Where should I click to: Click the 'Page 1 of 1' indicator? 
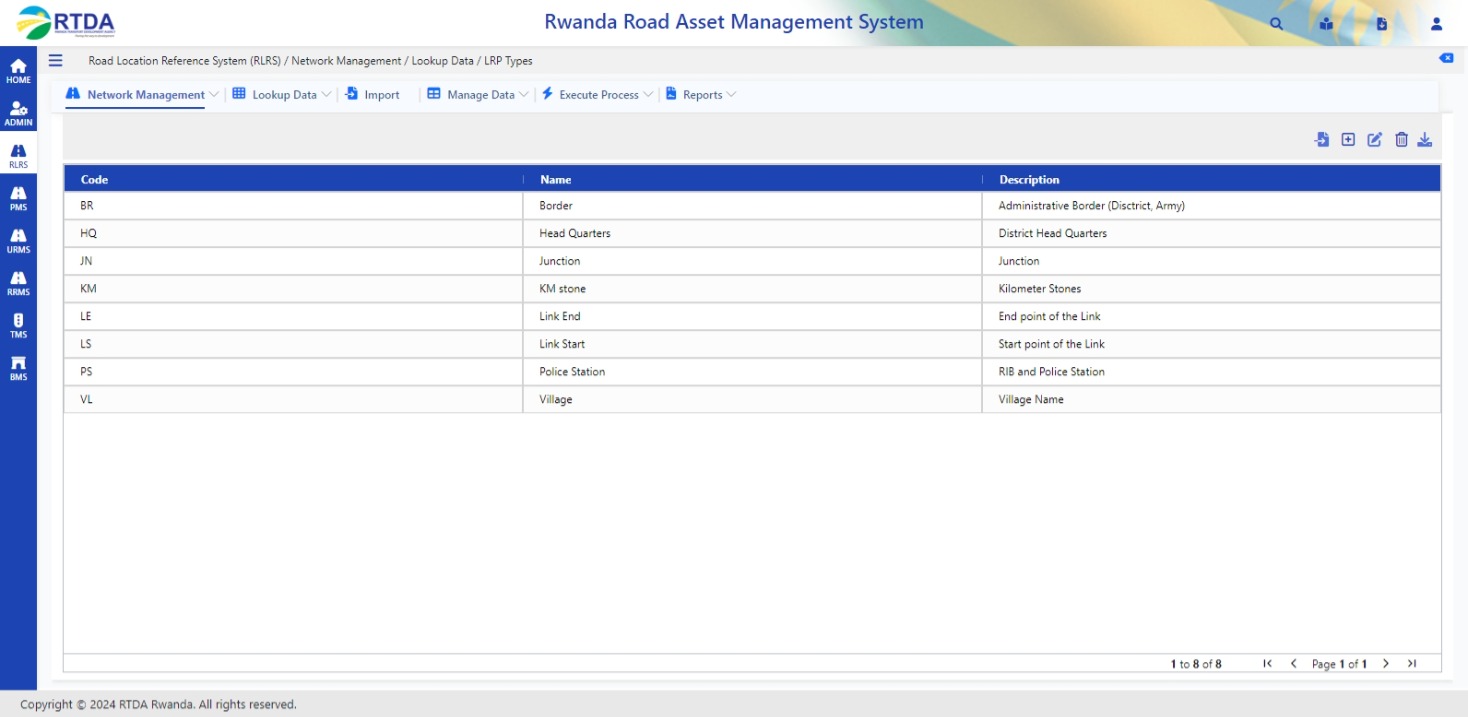click(x=1339, y=664)
